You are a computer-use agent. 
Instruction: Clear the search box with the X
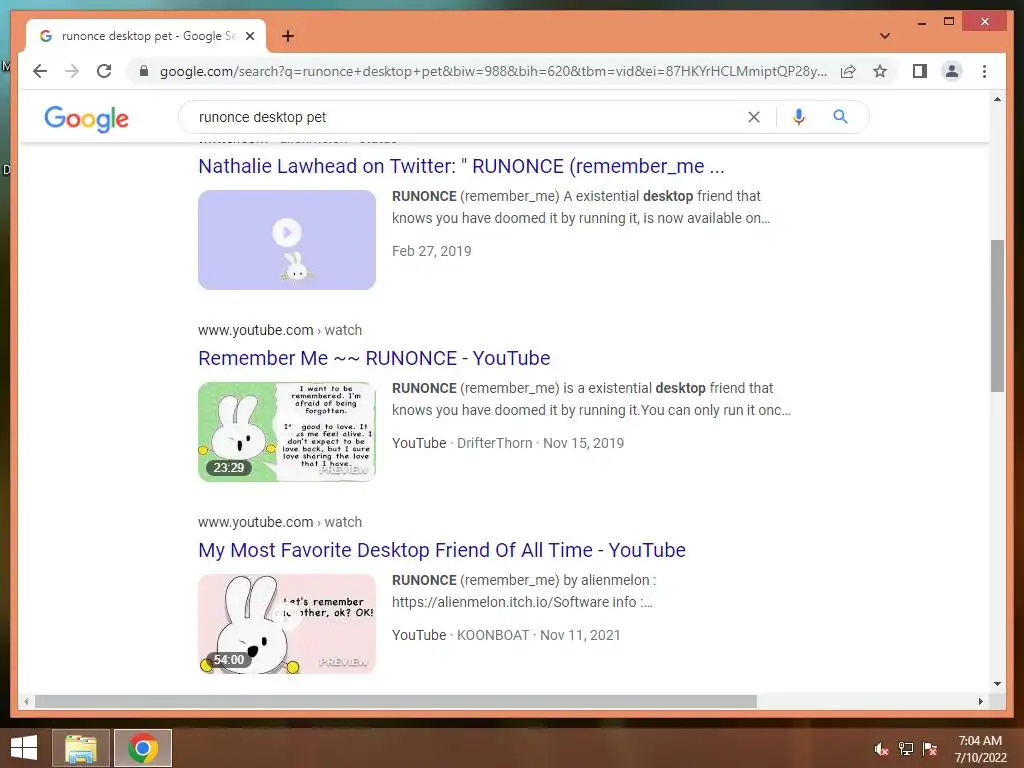754,117
